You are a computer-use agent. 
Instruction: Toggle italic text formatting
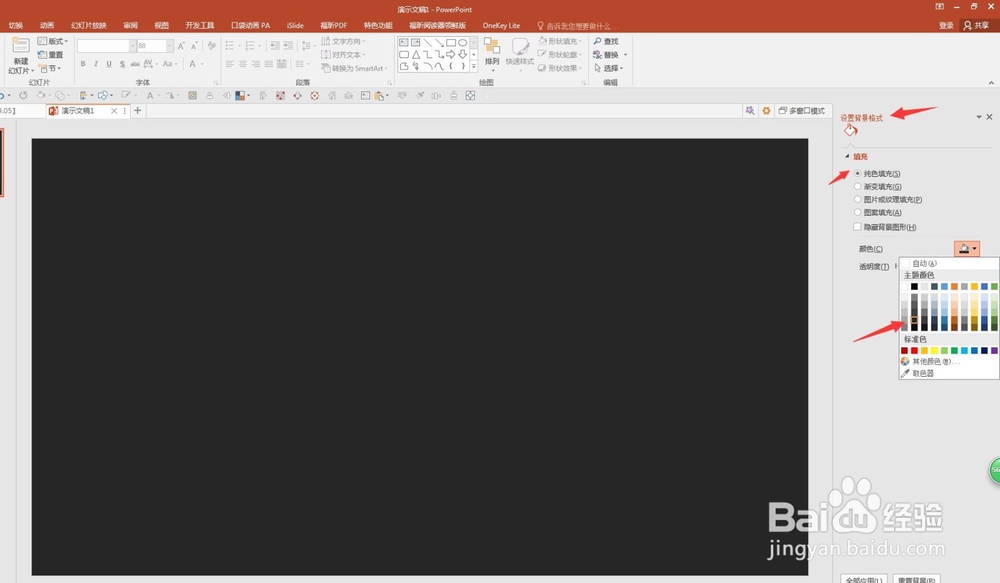point(96,64)
